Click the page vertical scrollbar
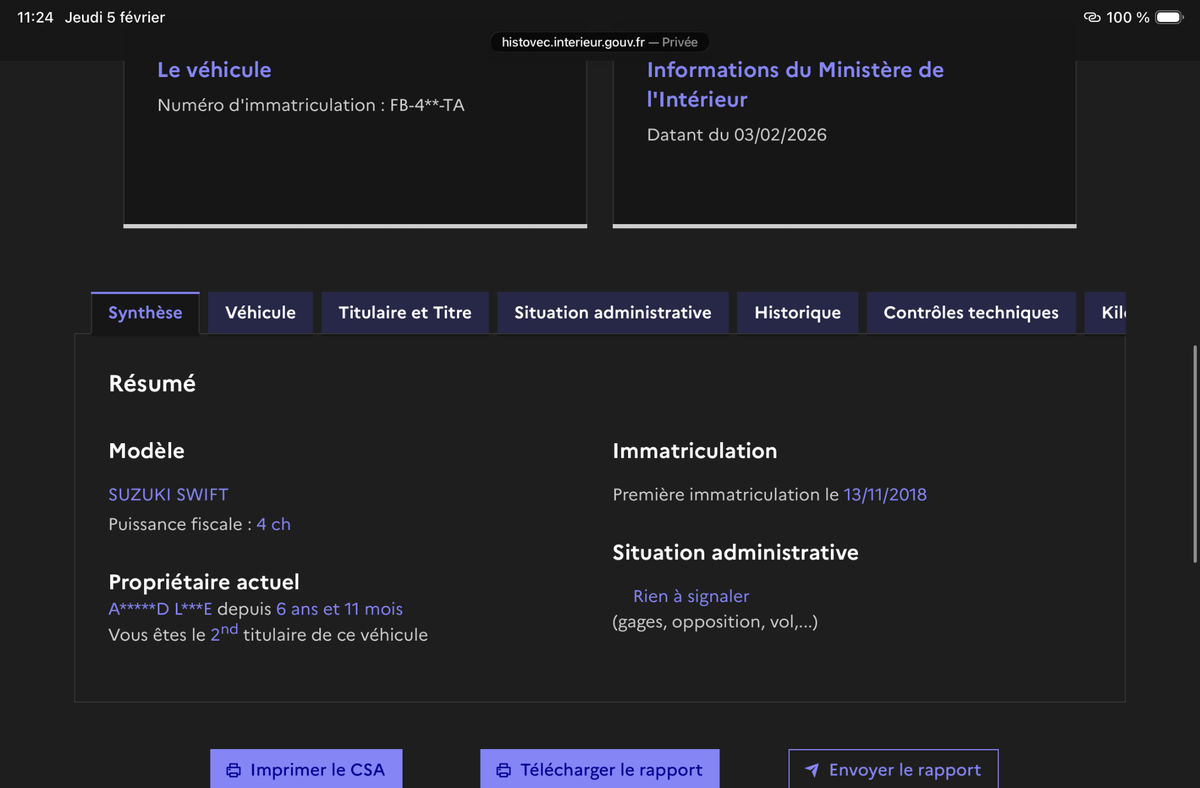The height and width of the screenshot is (788, 1200). click(1194, 455)
